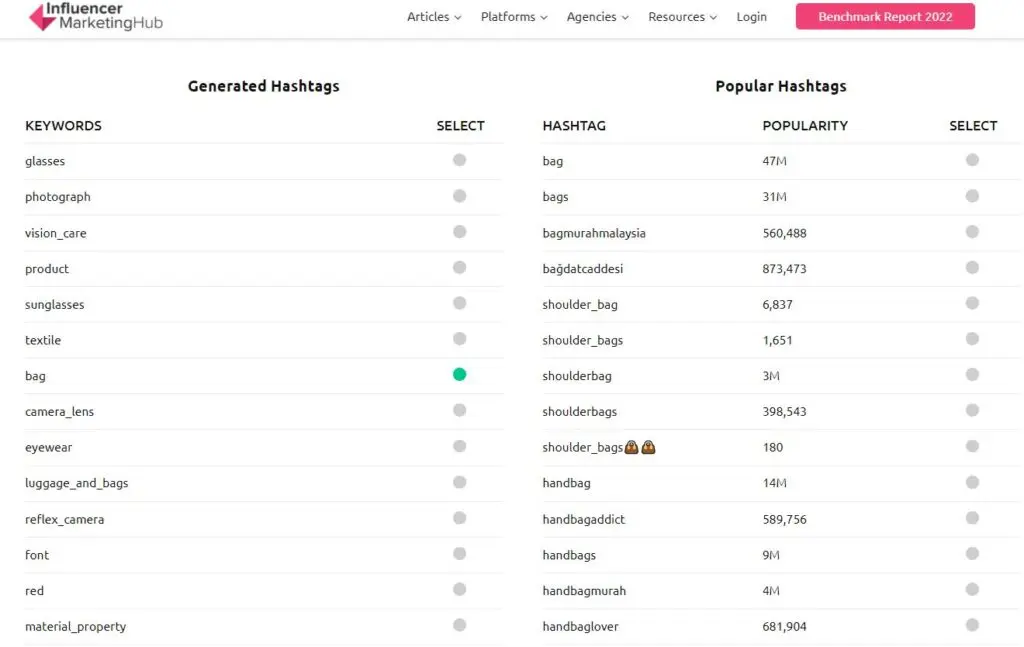Choose the bagmurahmalaysia hashtag circle

972,232
